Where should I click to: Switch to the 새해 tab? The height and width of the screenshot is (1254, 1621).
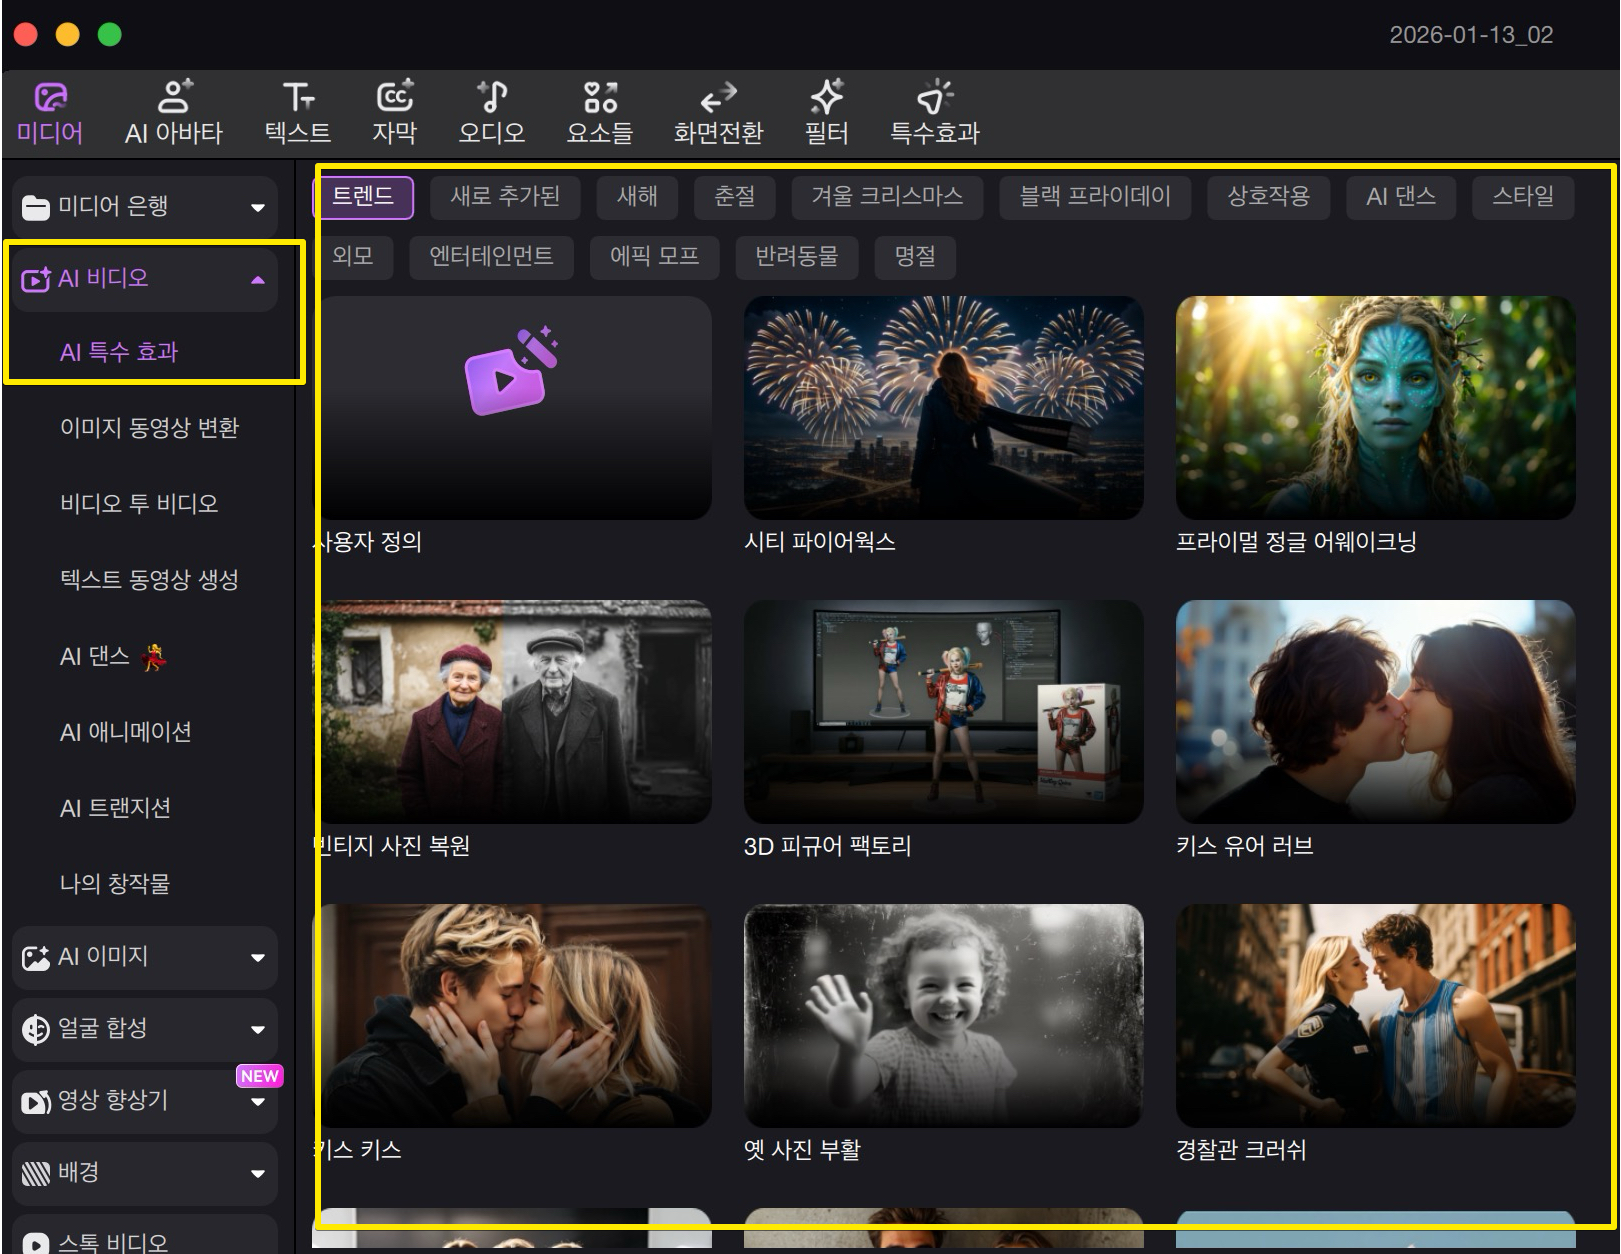638,196
